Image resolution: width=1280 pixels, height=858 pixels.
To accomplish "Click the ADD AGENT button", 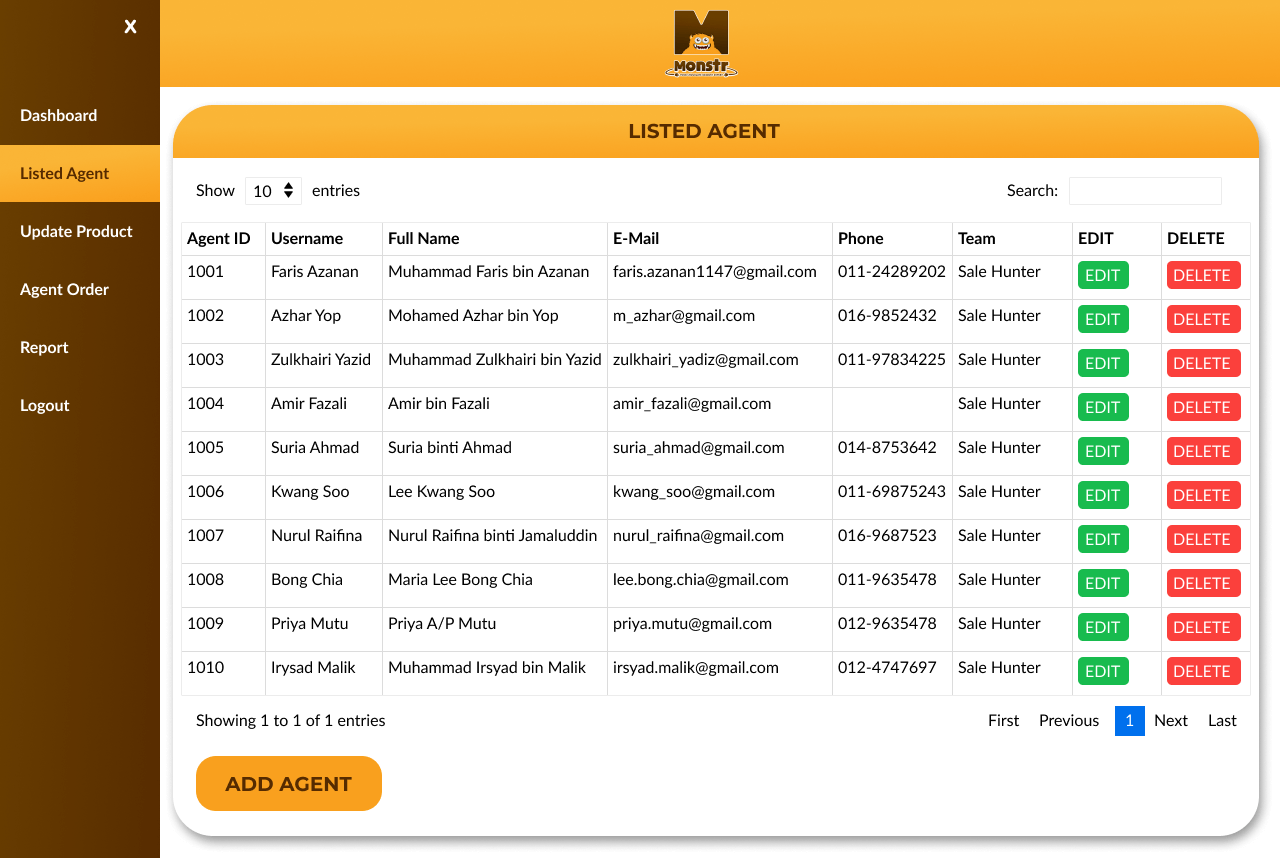I will pyautogui.click(x=288, y=783).
